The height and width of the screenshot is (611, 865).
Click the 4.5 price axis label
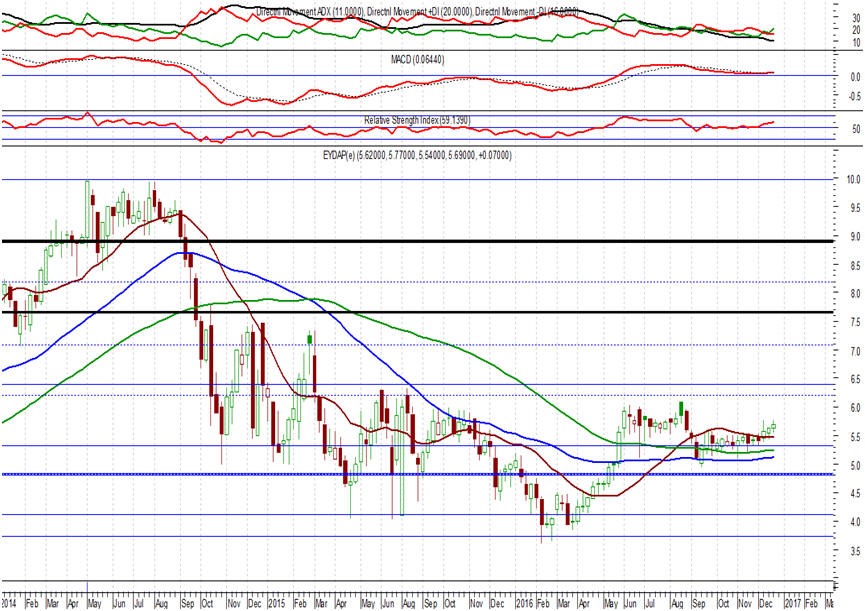tap(855, 494)
